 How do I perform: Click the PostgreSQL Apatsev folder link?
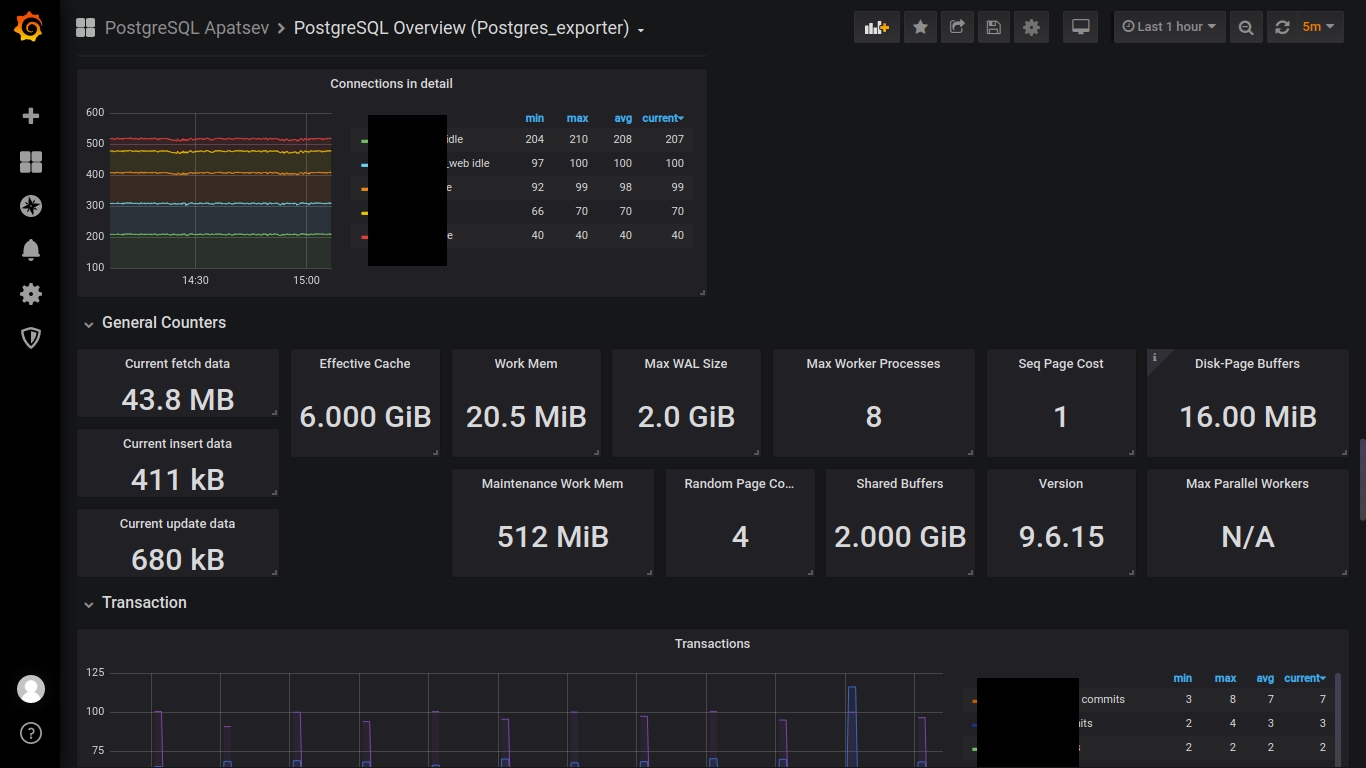186,28
